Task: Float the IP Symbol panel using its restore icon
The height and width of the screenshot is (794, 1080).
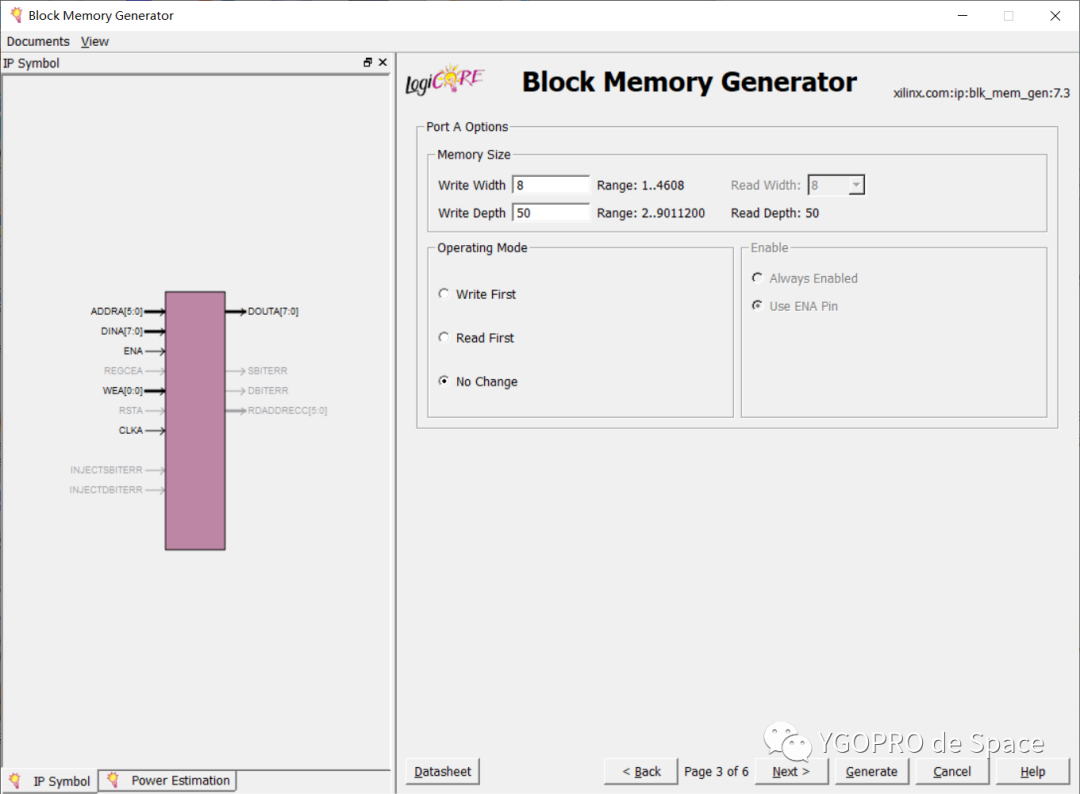Action: (x=368, y=63)
